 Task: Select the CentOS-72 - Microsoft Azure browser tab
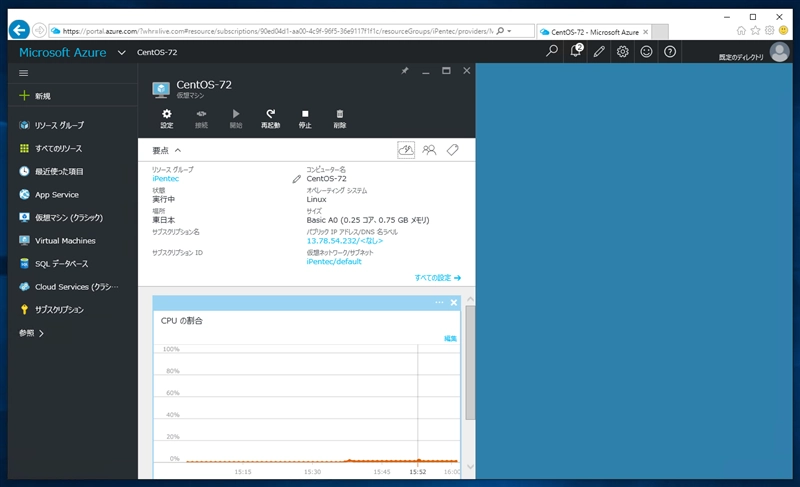click(594, 32)
